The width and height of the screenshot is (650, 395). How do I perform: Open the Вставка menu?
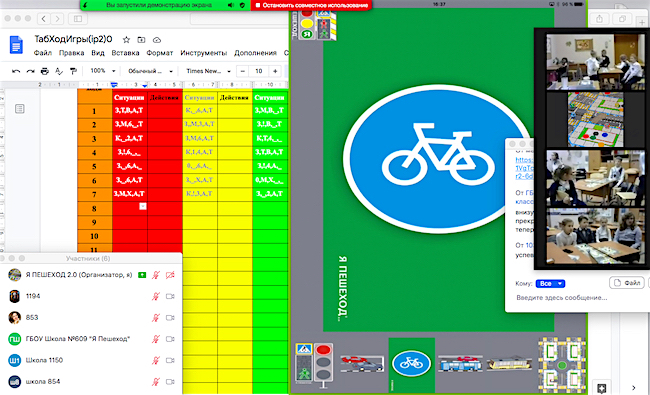pyautogui.click(x=125, y=53)
